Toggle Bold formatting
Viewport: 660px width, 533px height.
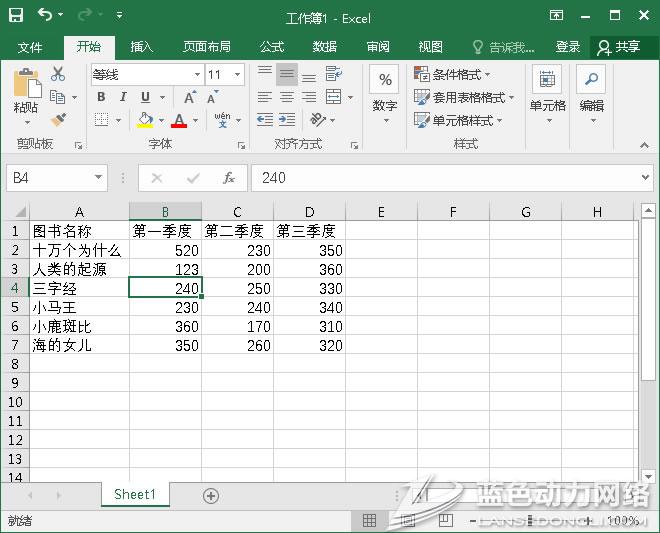[101, 97]
